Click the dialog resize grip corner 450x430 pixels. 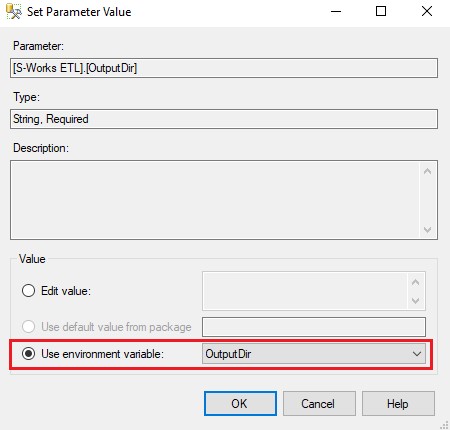click(x=444, y=425)
